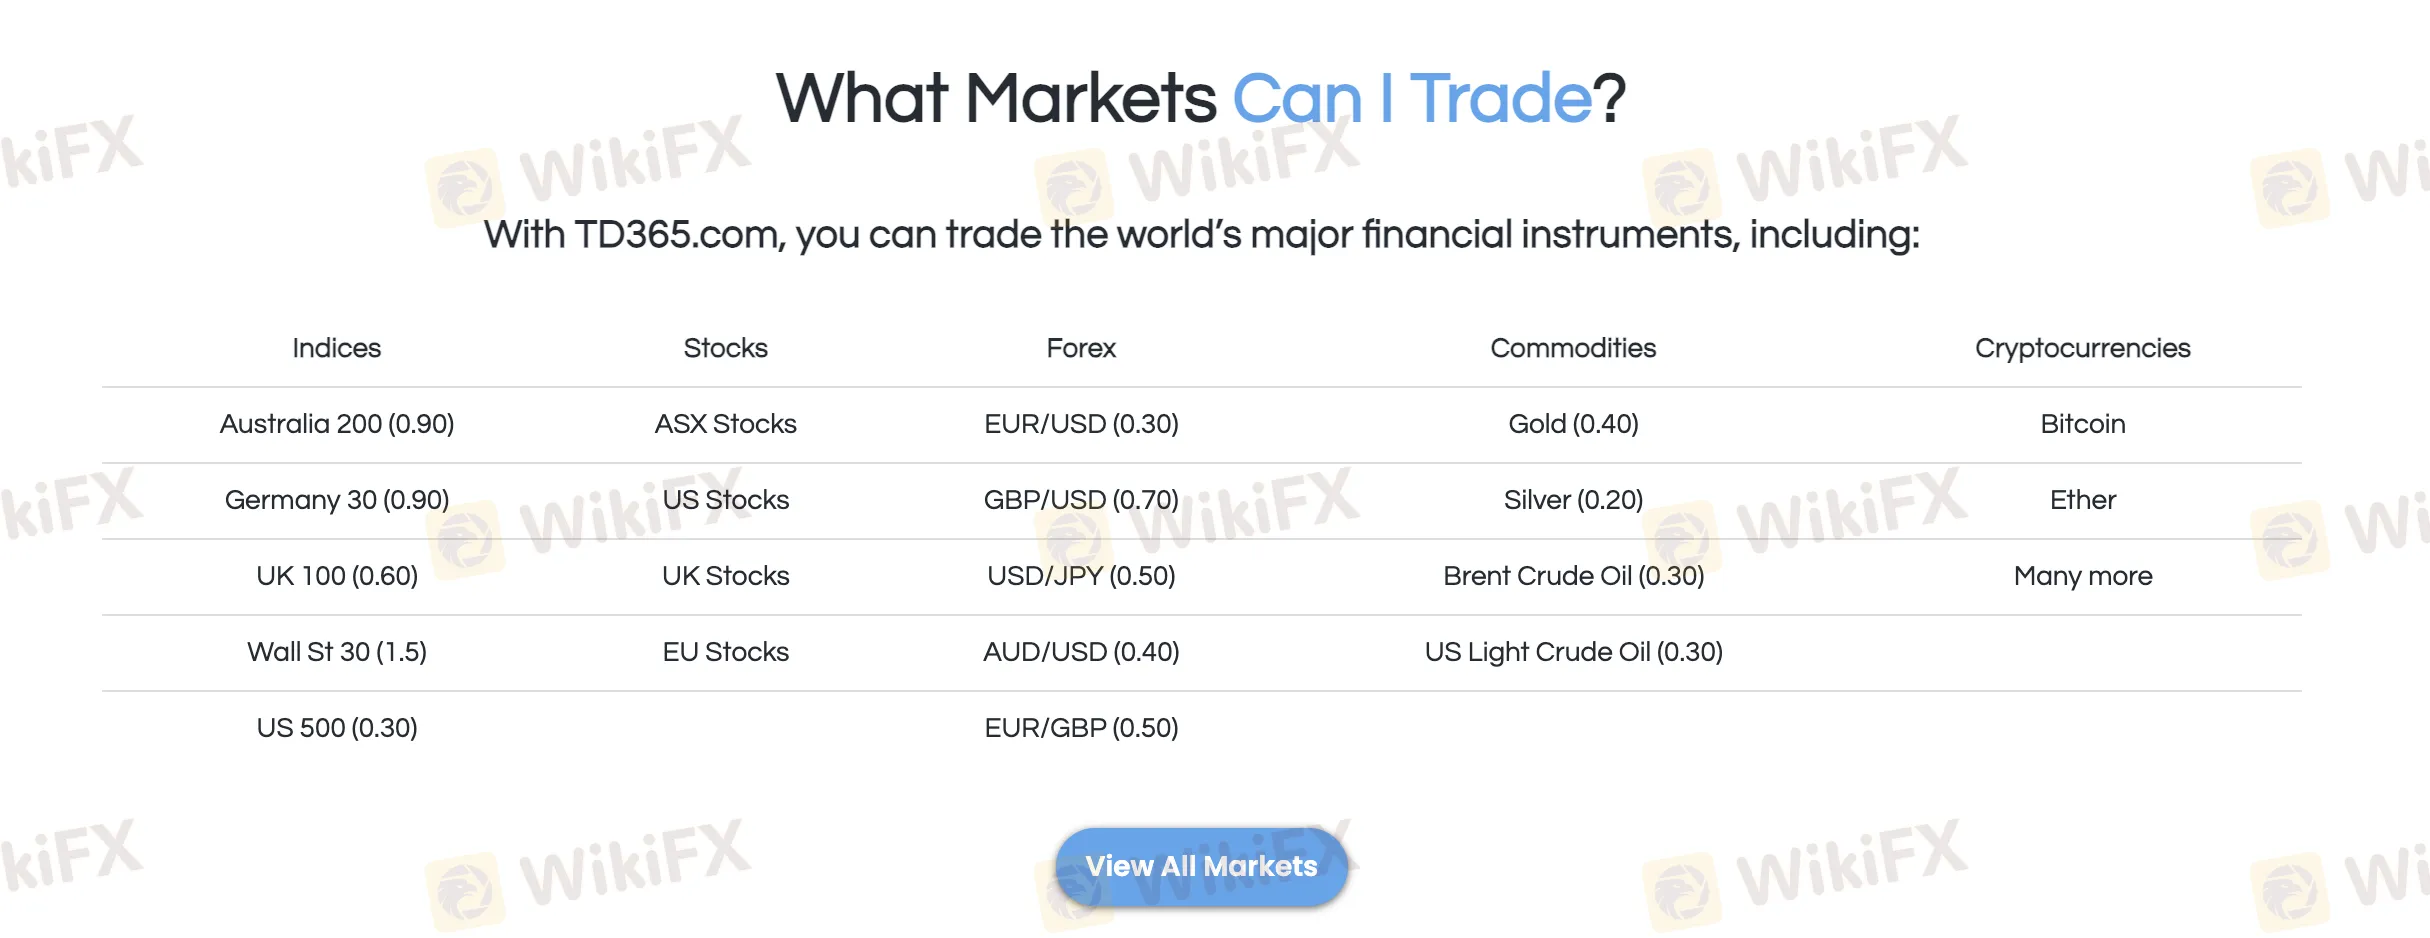Click Wall St 30 (1.5) entry
Image resolution: width=2430 pixels, height=938 pixels.
click(336, 652)
